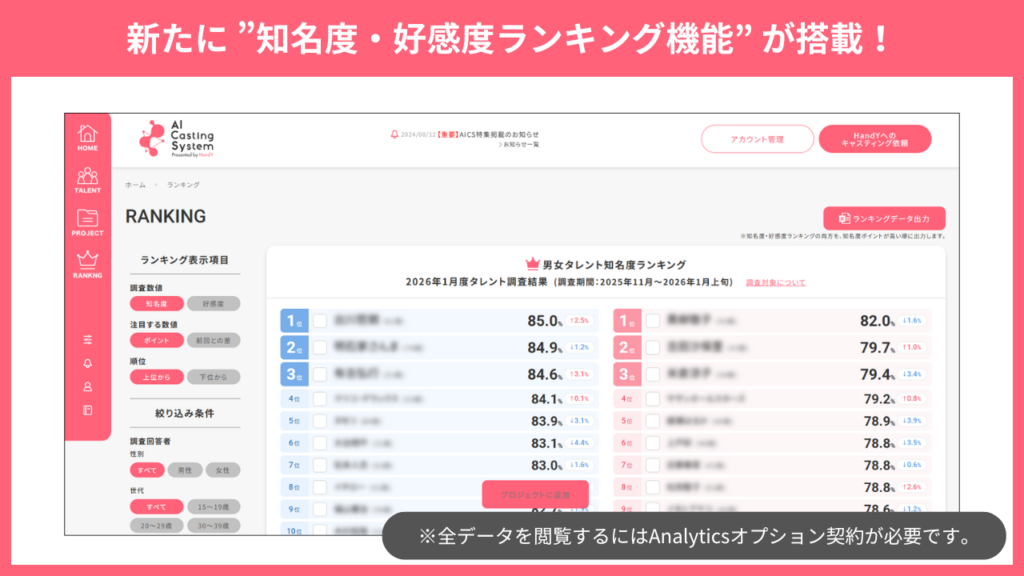Screen dimensions: 1024x576
Task: Open the HOME icon in sidebar
Action: (88, 137)
